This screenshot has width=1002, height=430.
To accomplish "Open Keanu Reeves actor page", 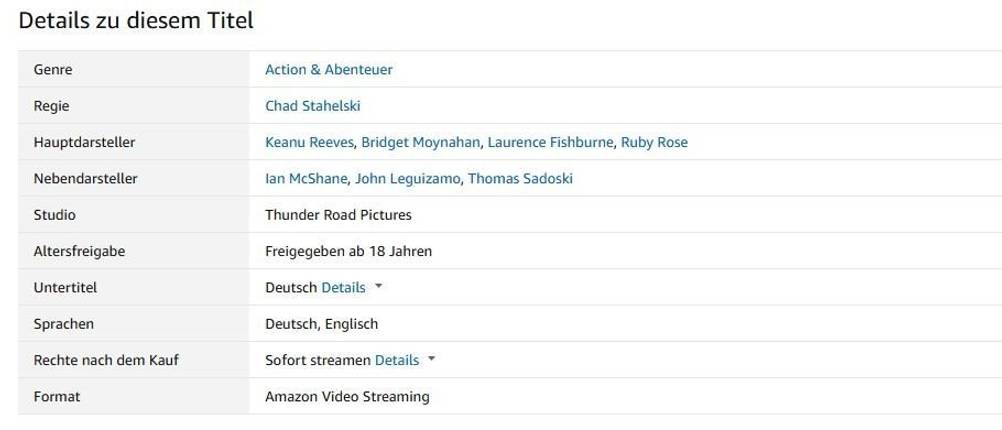I will [x=309, y=142].
